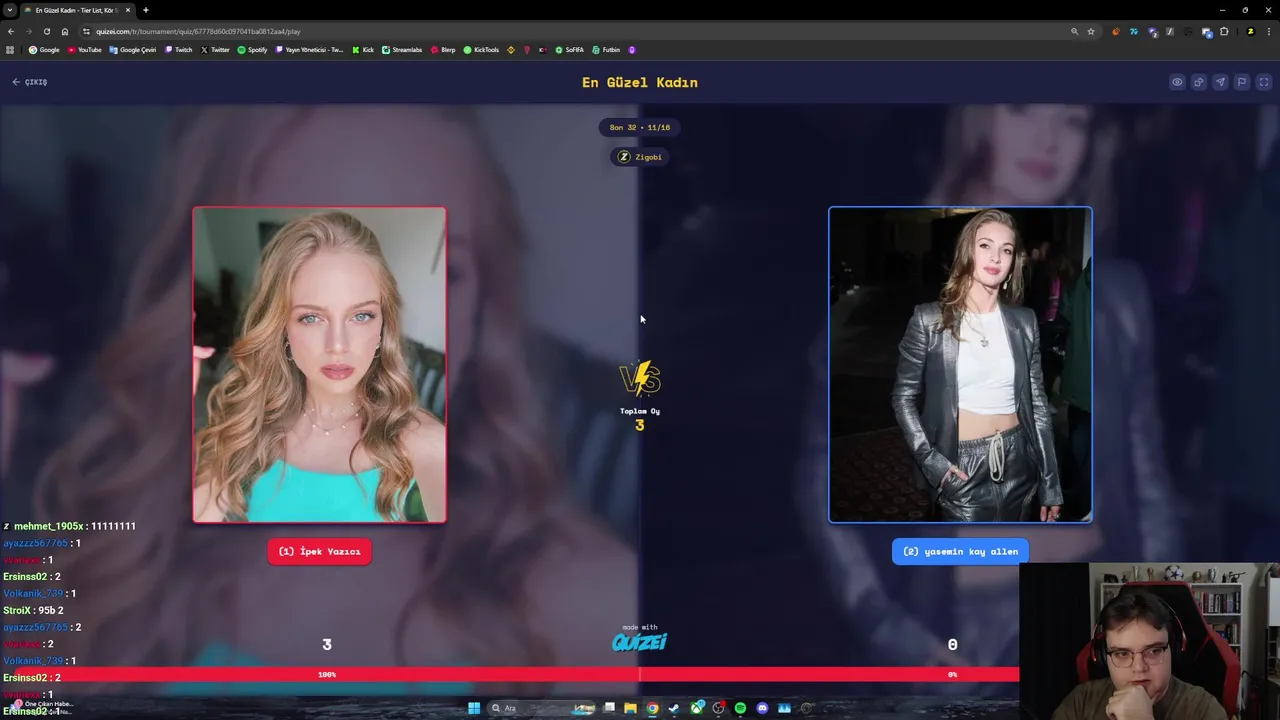1280x720 pixels.
Task: Open the extensions puzzle icon
Action: [1224, 31]
